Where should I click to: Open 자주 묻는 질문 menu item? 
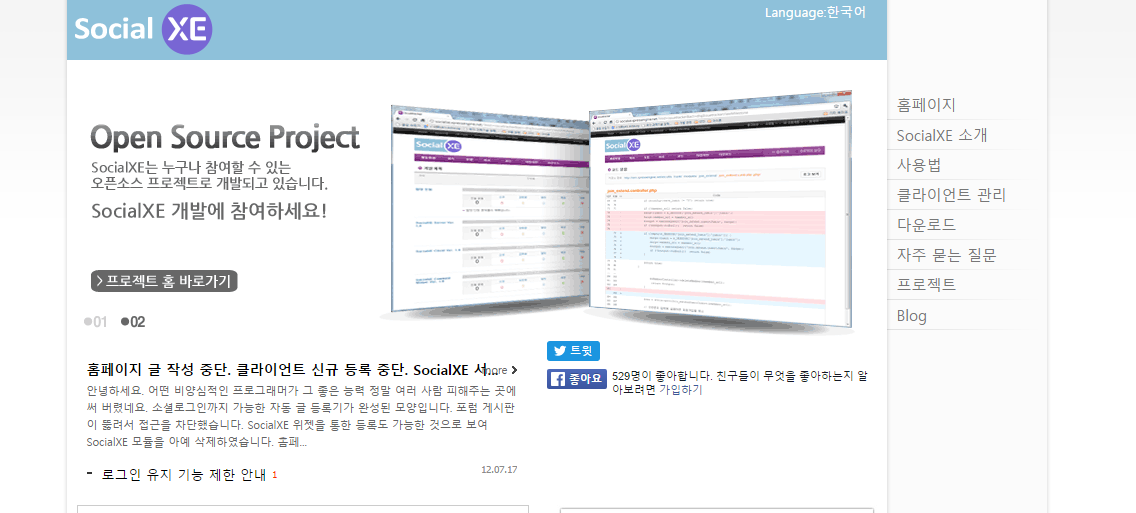946,255
